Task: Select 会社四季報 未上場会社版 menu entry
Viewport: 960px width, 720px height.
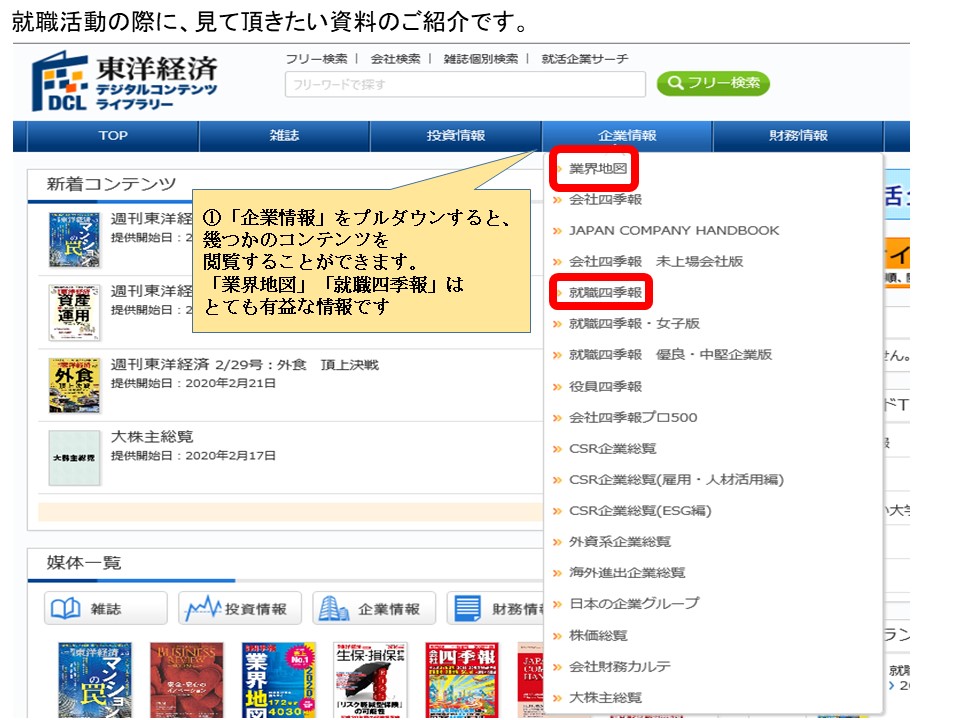Action: point(656,261)
